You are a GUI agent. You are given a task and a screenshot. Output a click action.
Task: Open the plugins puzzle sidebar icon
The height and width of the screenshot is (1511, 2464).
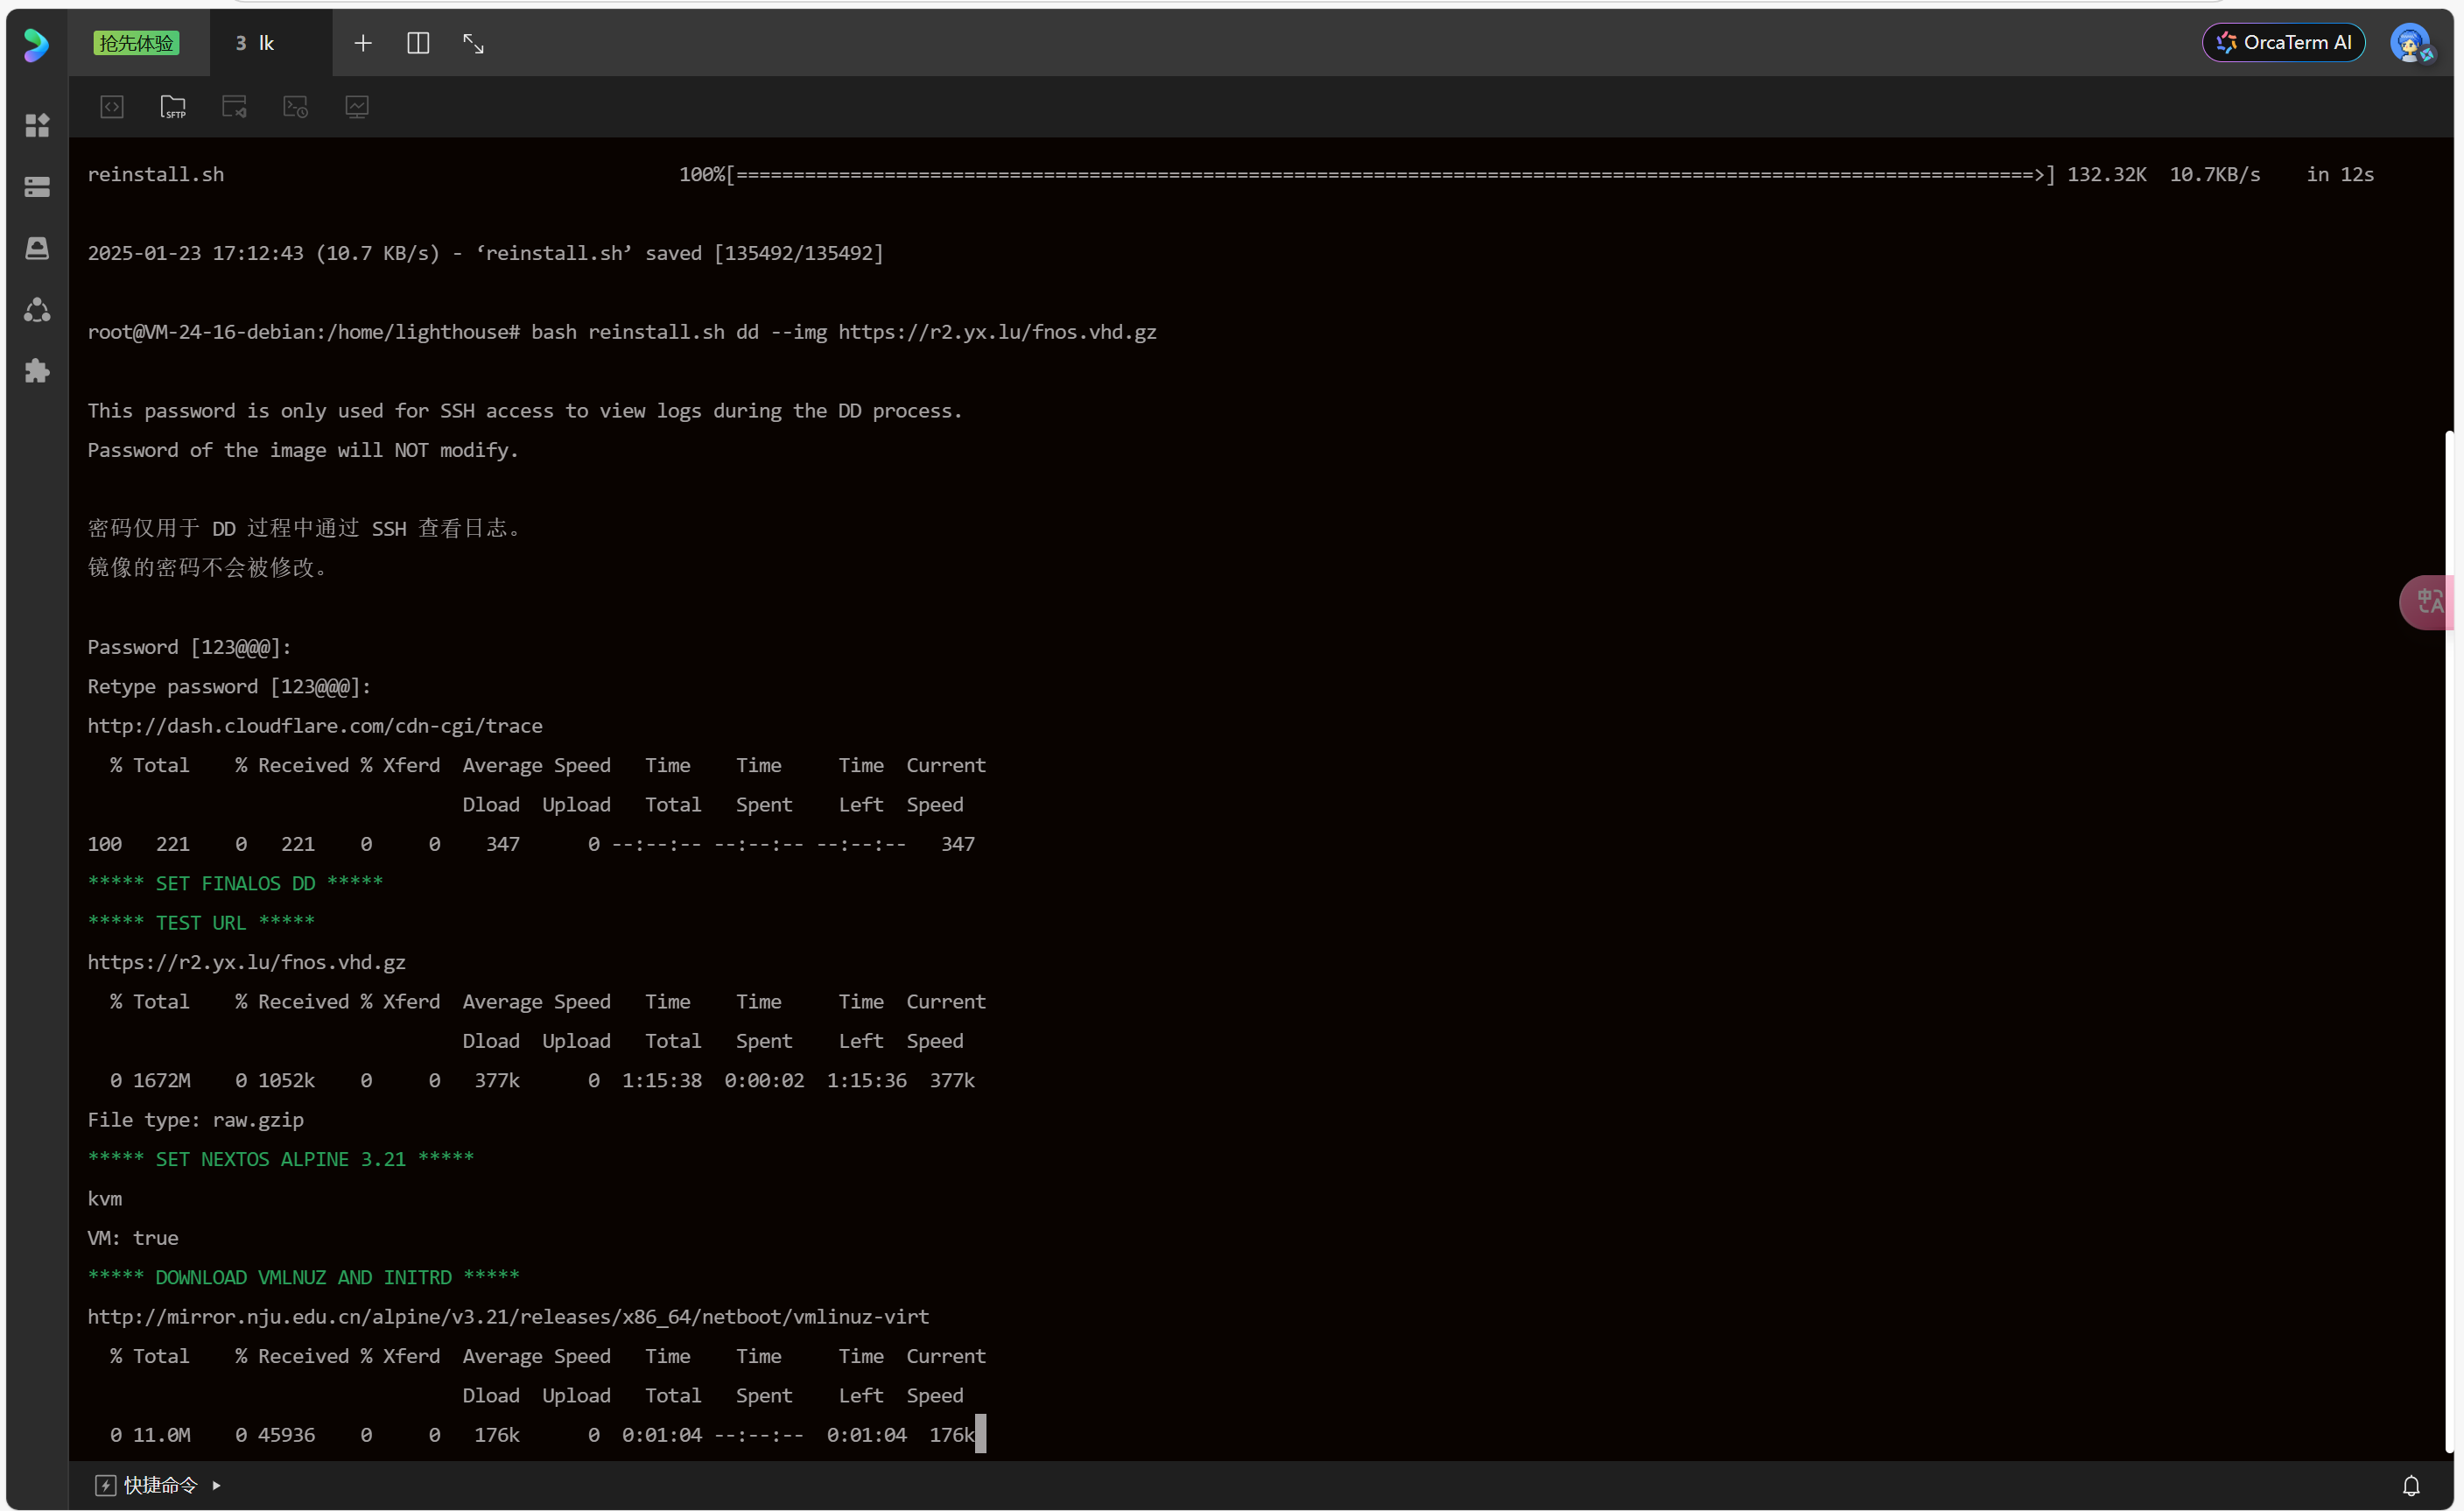37,371
